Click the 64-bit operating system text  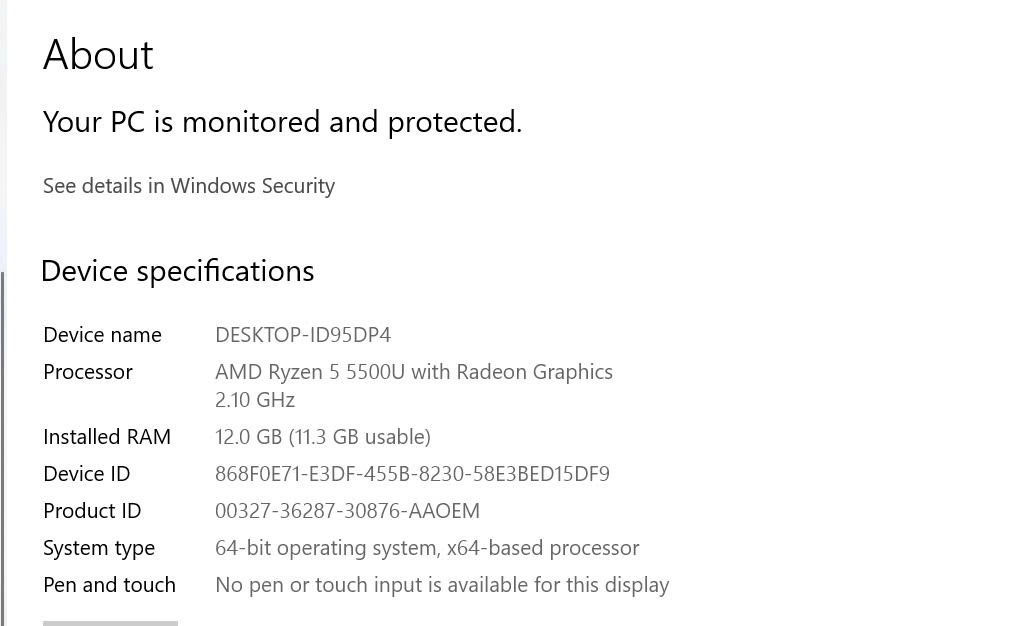(427, 548)
